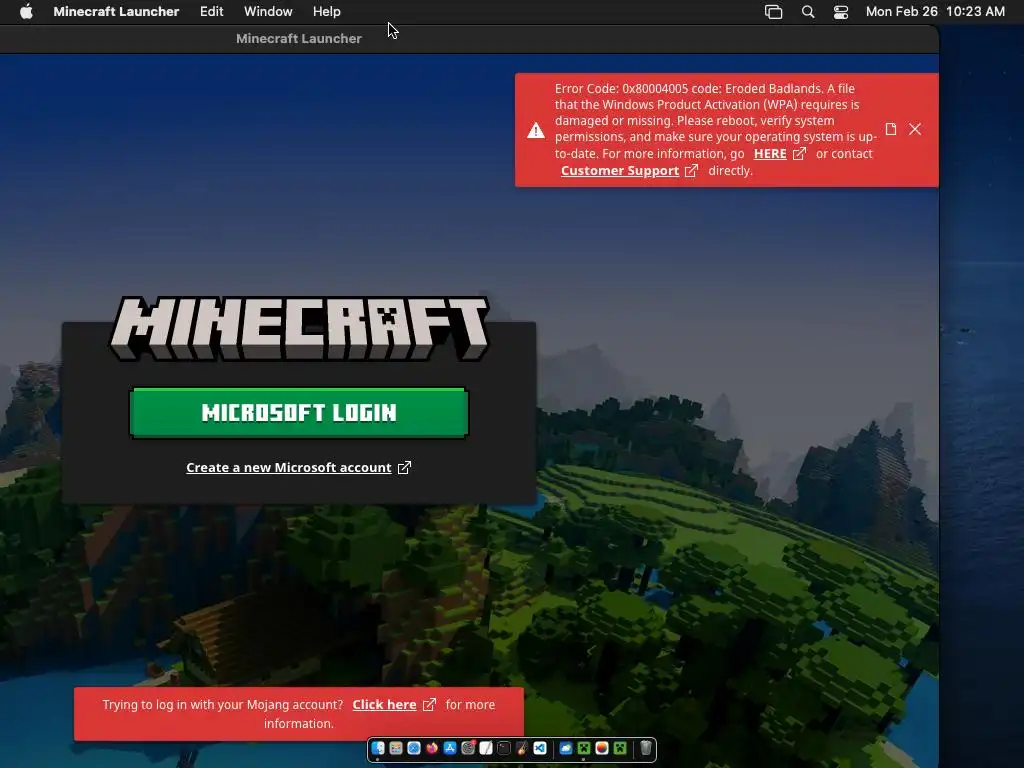This screenshot has width=1024, height=768.
Task: Open the Weather cloud icon in dock
Action: 566,748
